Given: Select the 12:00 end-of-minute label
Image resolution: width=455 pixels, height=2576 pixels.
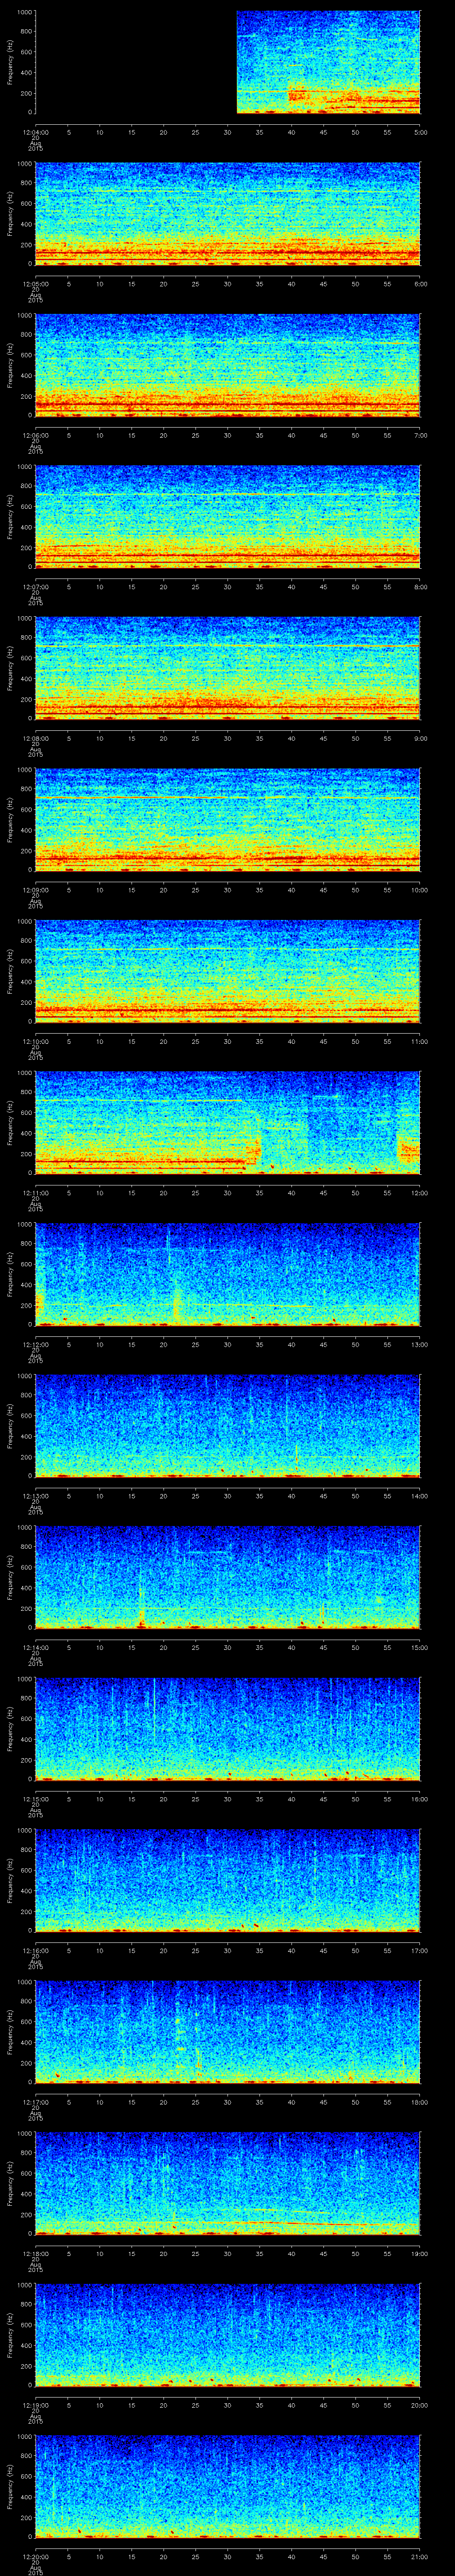Looking at the screenshot, I should [x=419, y=1192].
